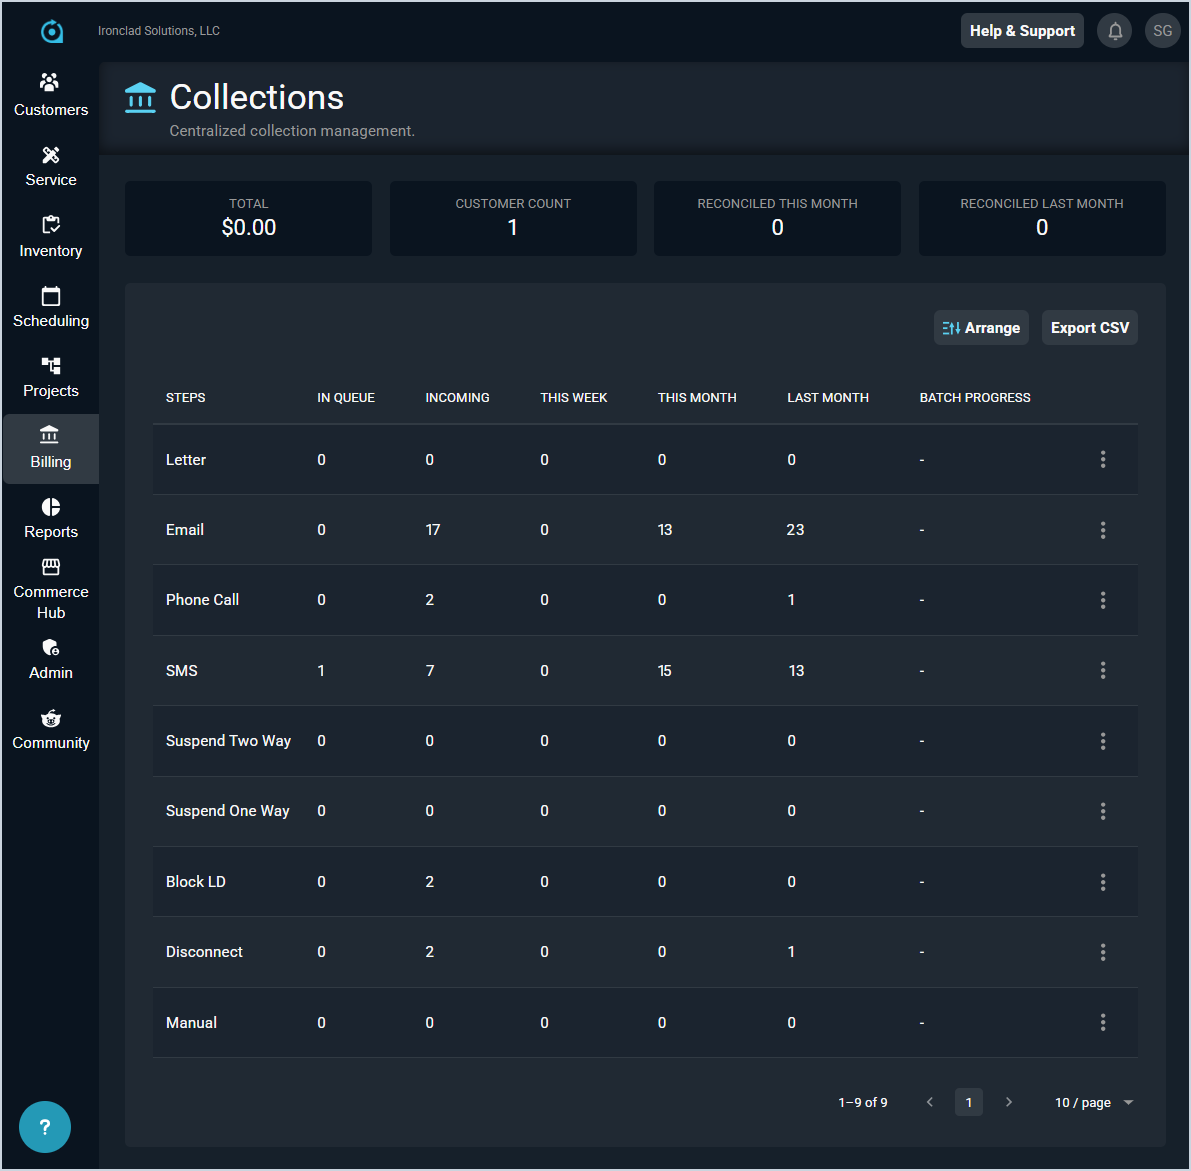
Task: Open the Projects sidebar section
Action: tap(51, 377)
